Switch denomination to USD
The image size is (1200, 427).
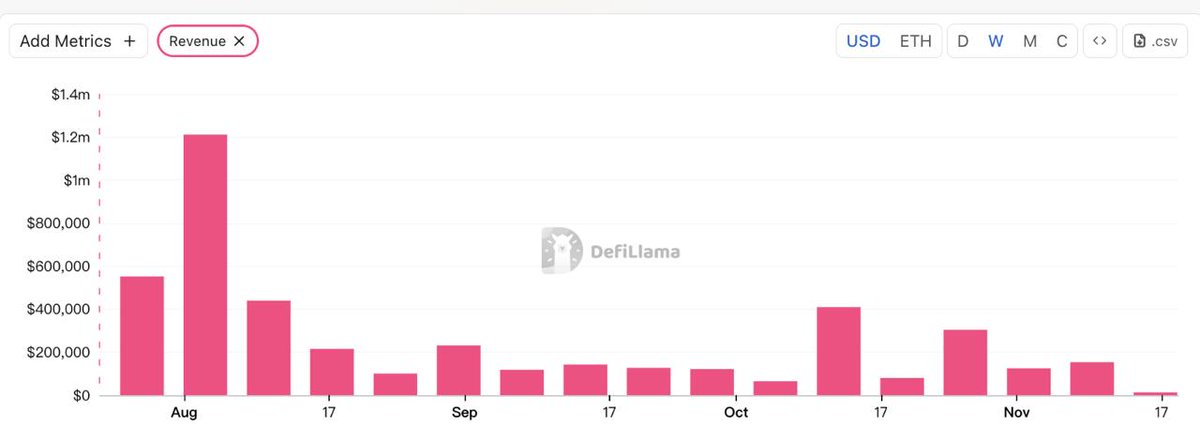863,41
